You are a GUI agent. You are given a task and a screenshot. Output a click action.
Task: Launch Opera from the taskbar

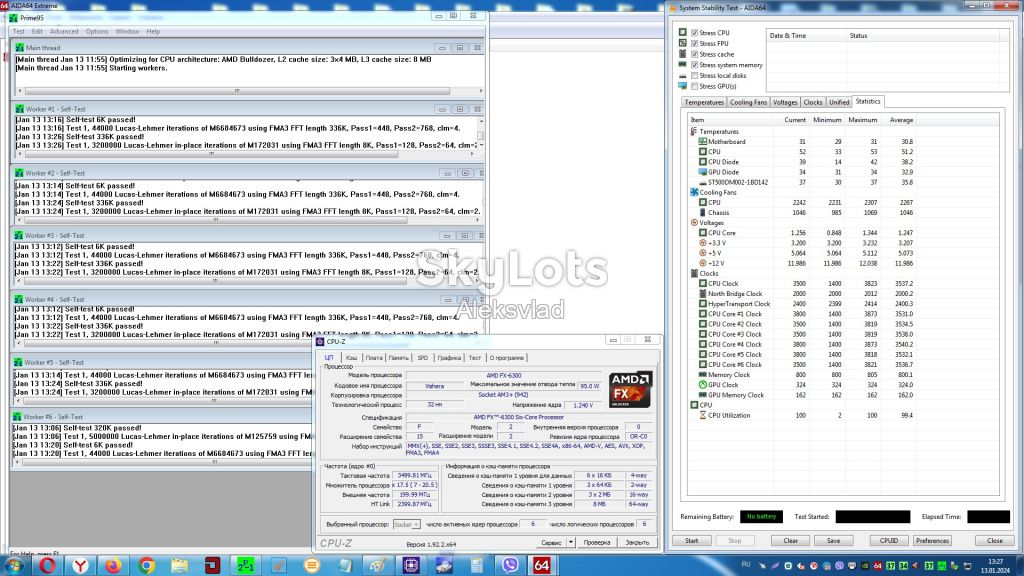pyautogui.click(x=47, y=565)
